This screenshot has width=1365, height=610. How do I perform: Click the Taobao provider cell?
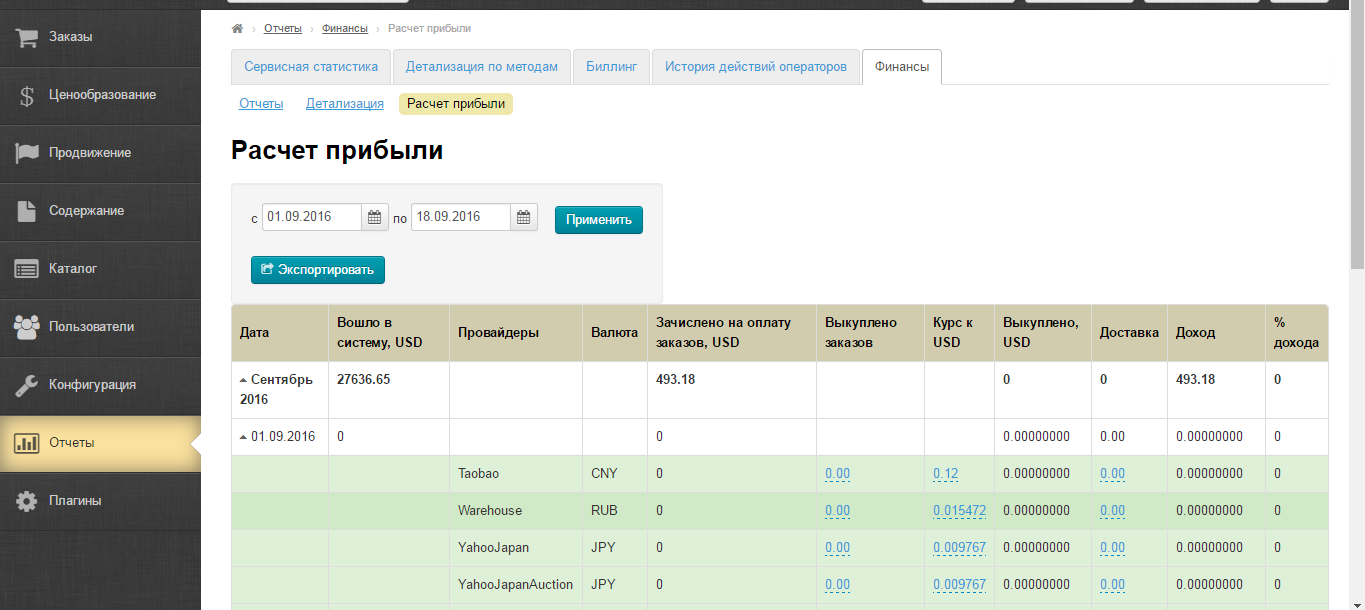pyautogui.click(x=516, y=474)
